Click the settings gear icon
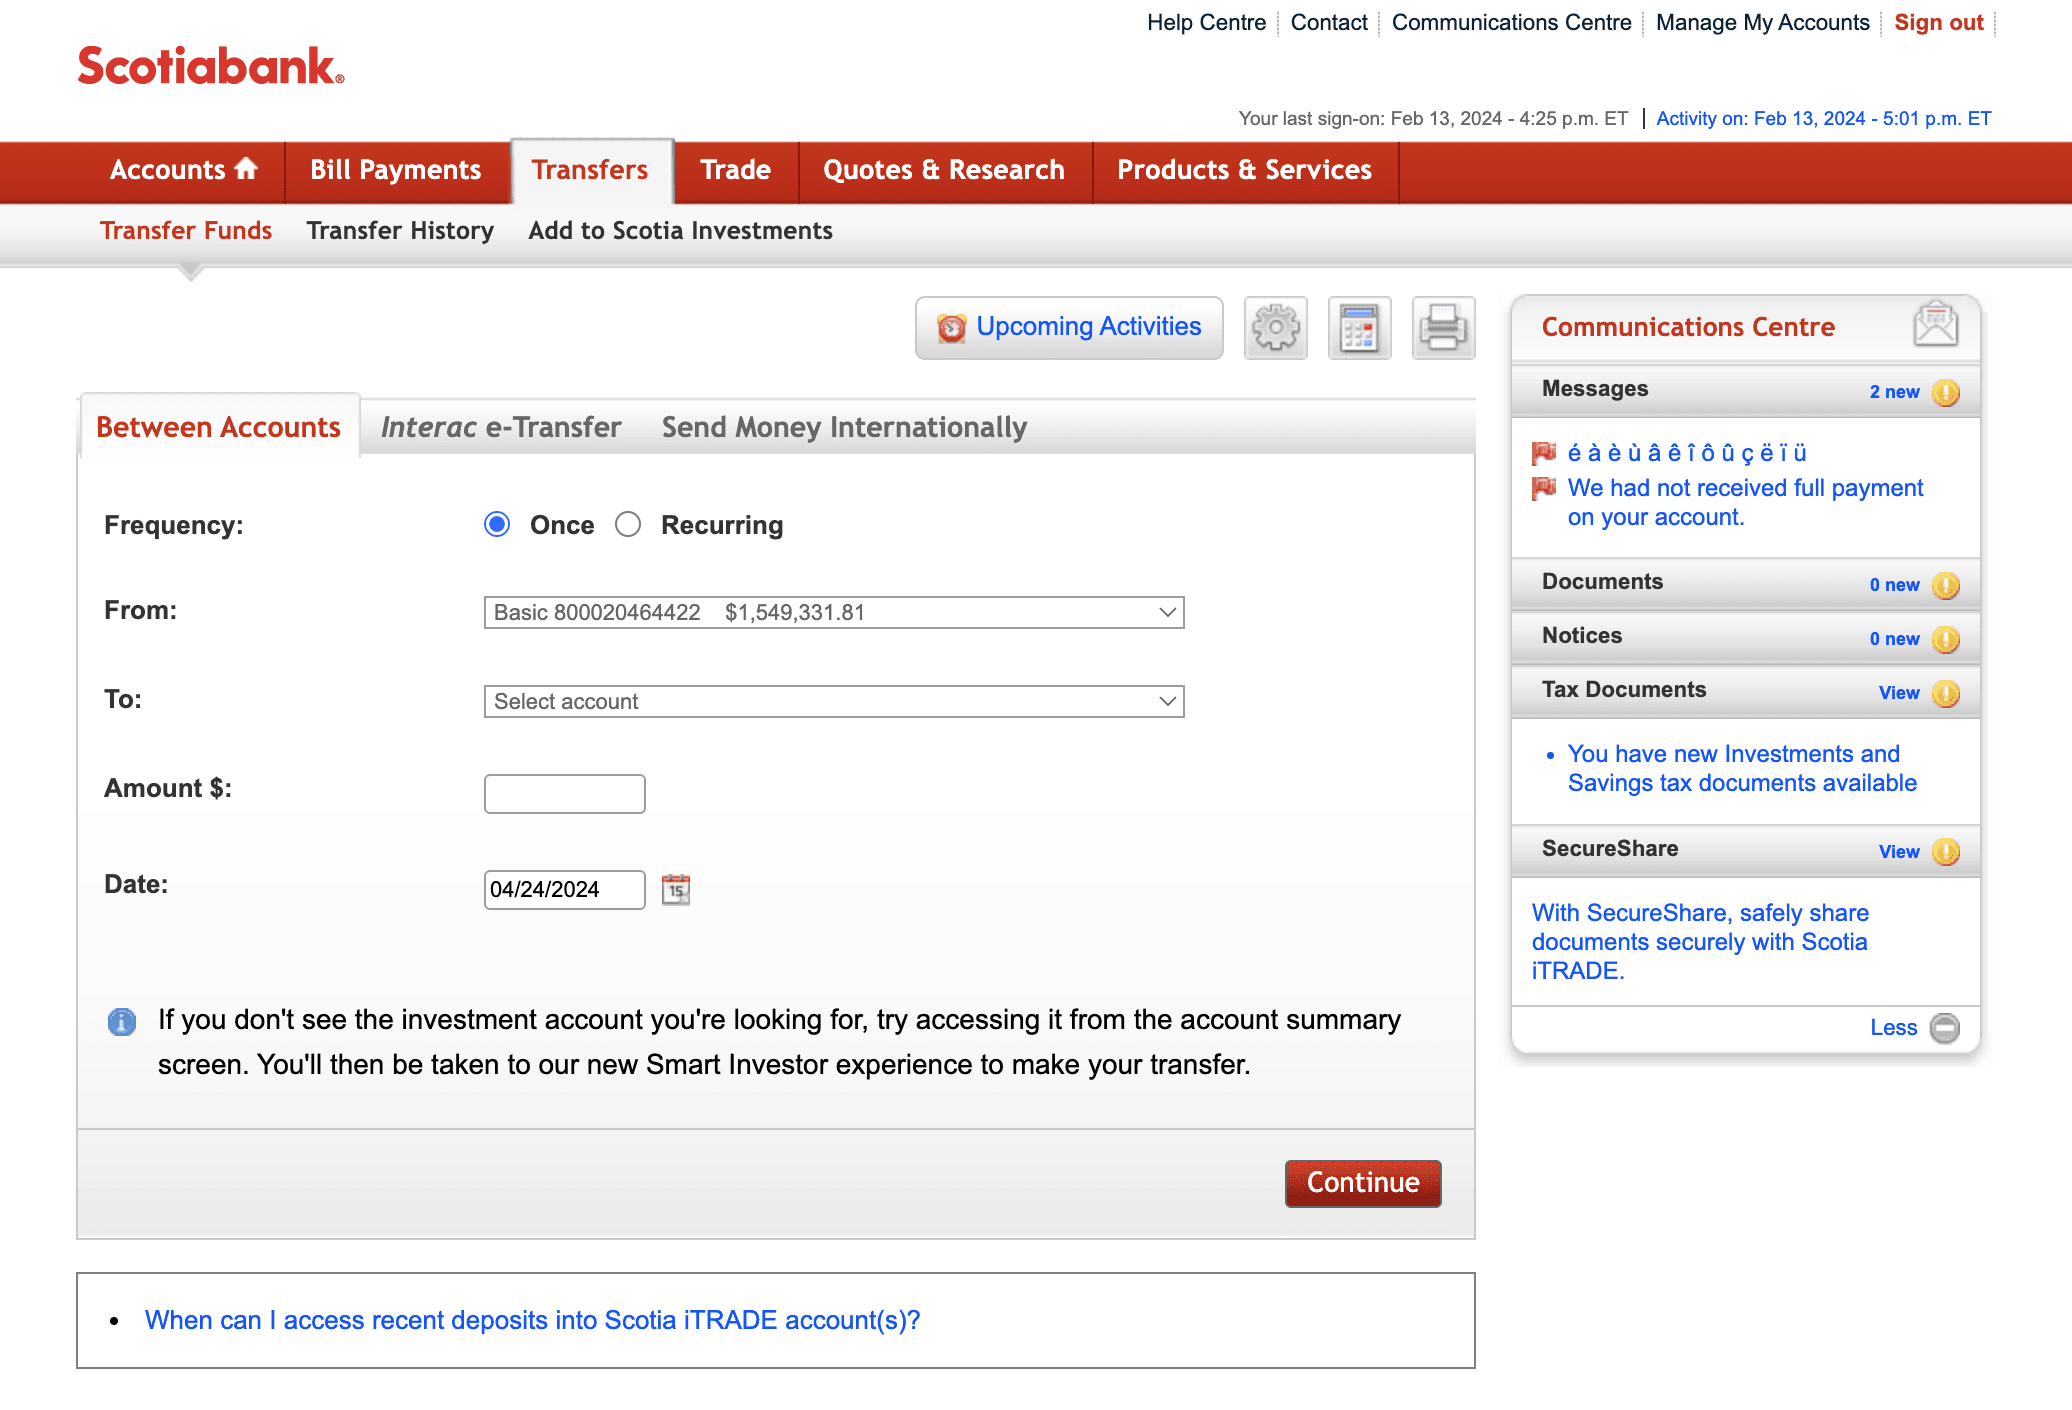 coord(1275,327)
